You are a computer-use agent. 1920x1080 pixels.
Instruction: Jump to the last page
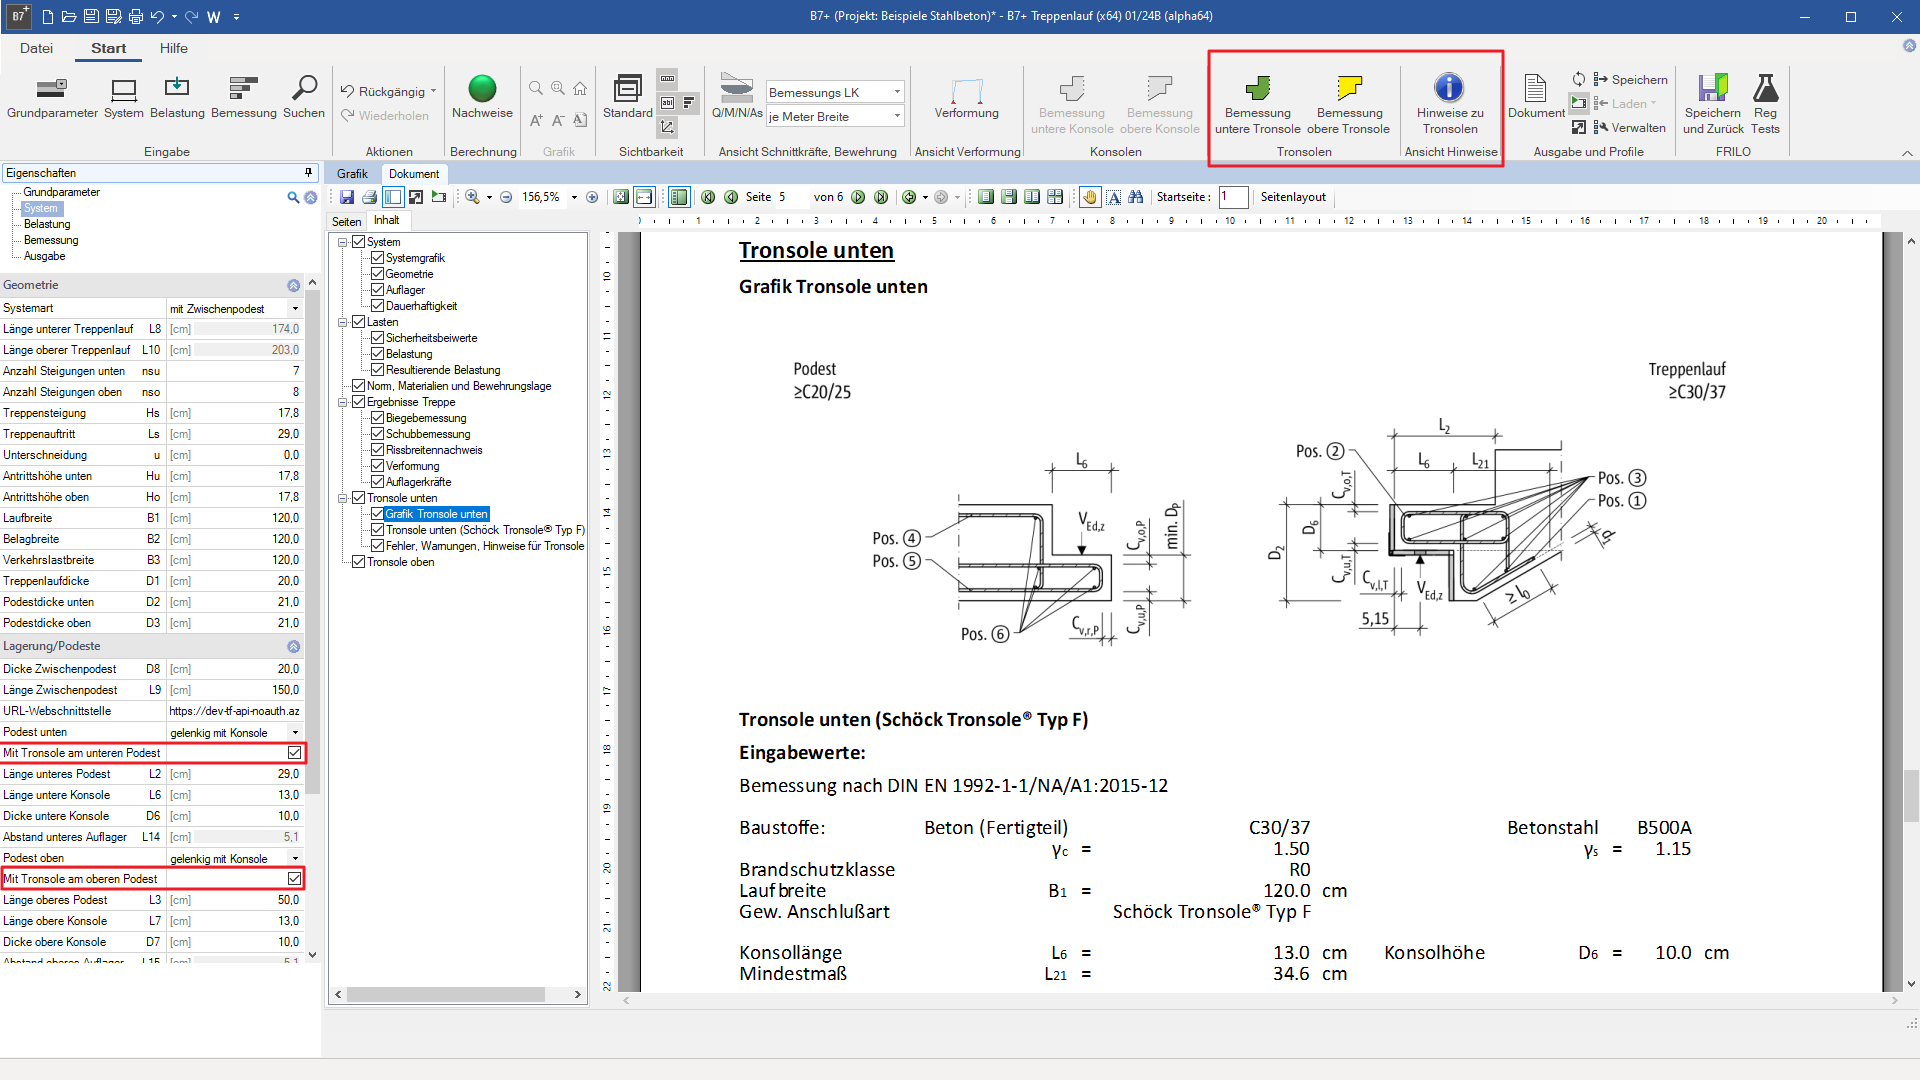coord(881,197)
